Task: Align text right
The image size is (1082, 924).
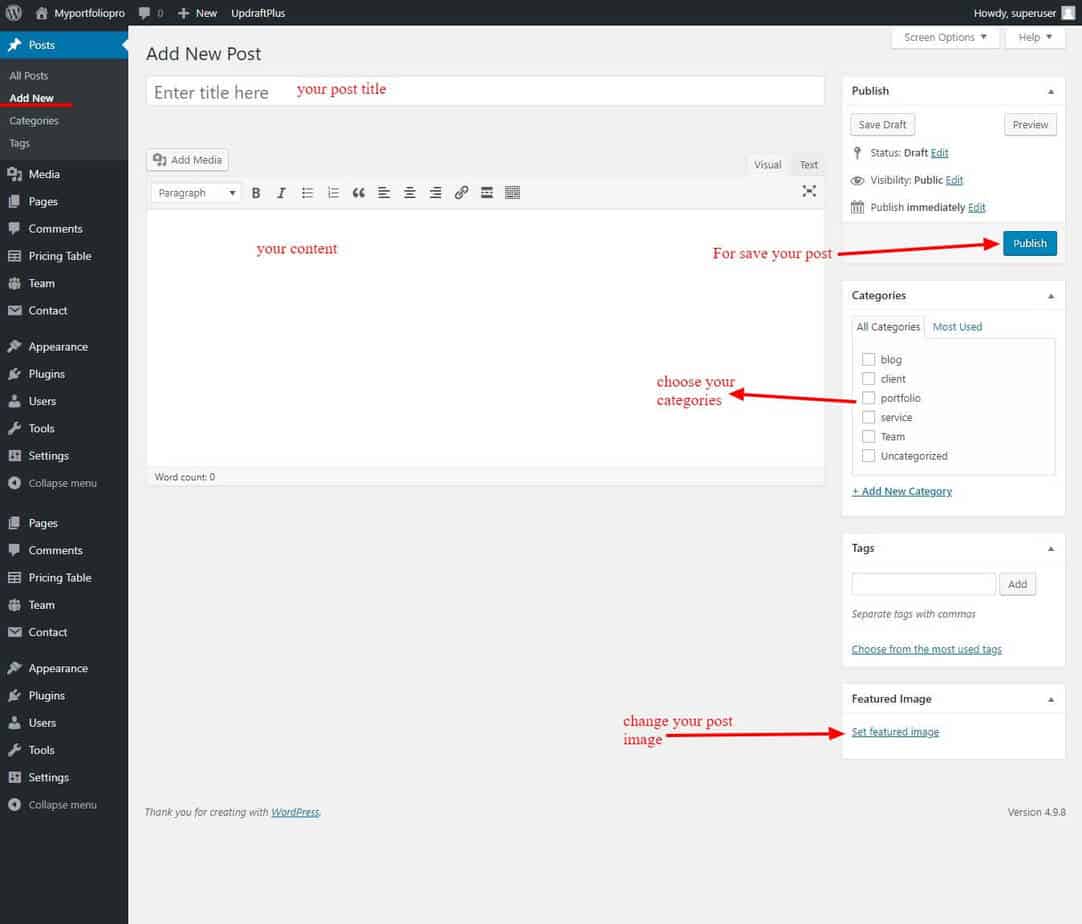Action: 435,193
